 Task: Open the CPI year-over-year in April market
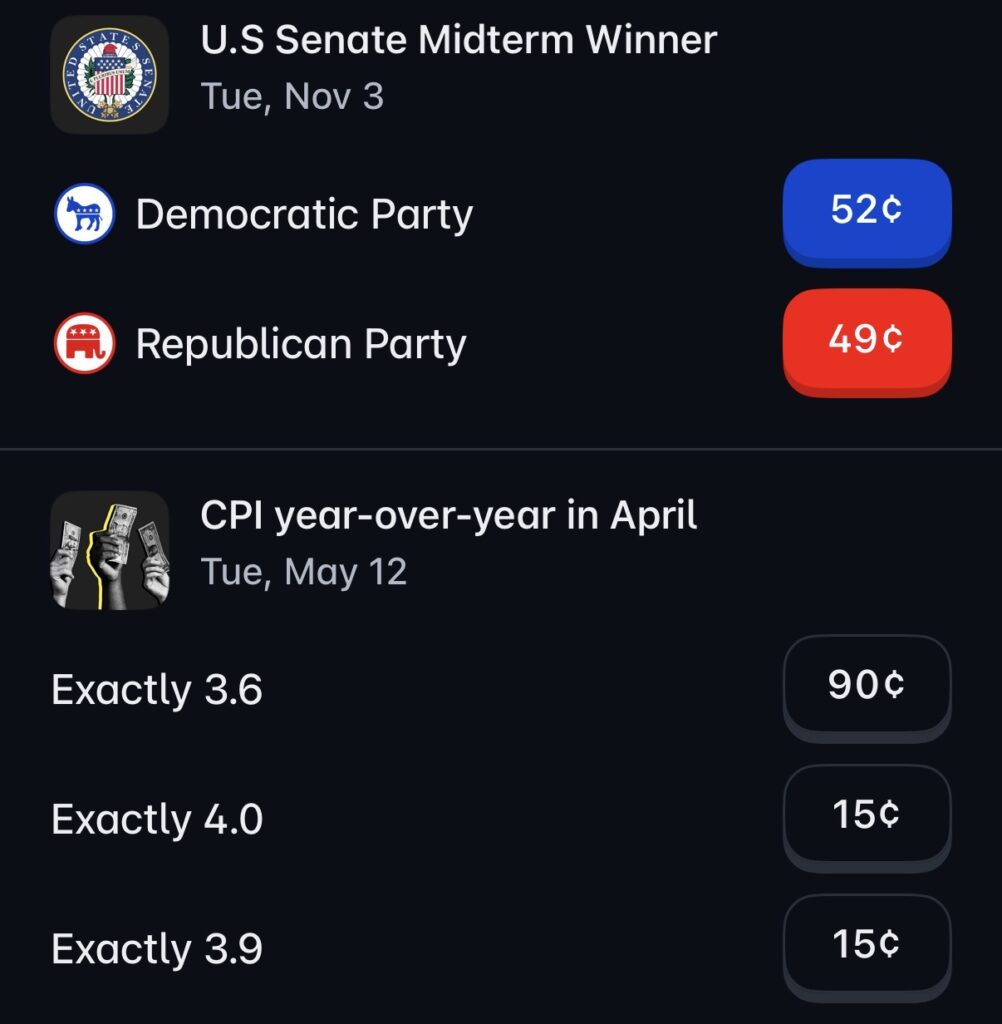pyautogui.click(x=449, y=516)
